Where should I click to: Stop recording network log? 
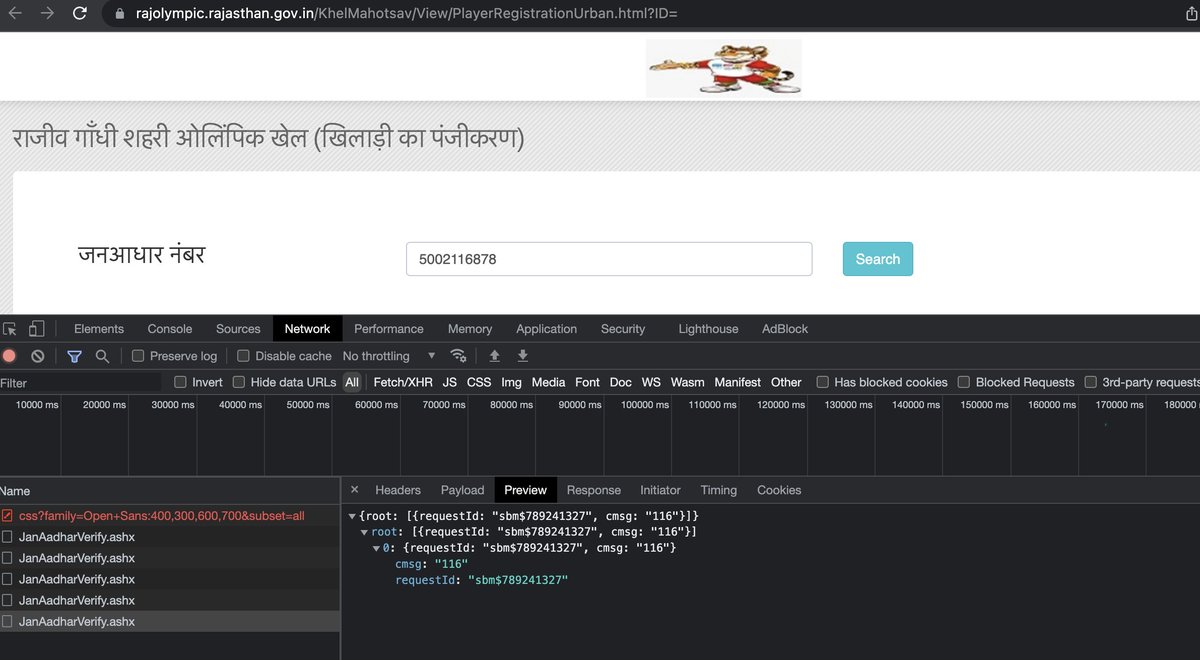(10, 356)
